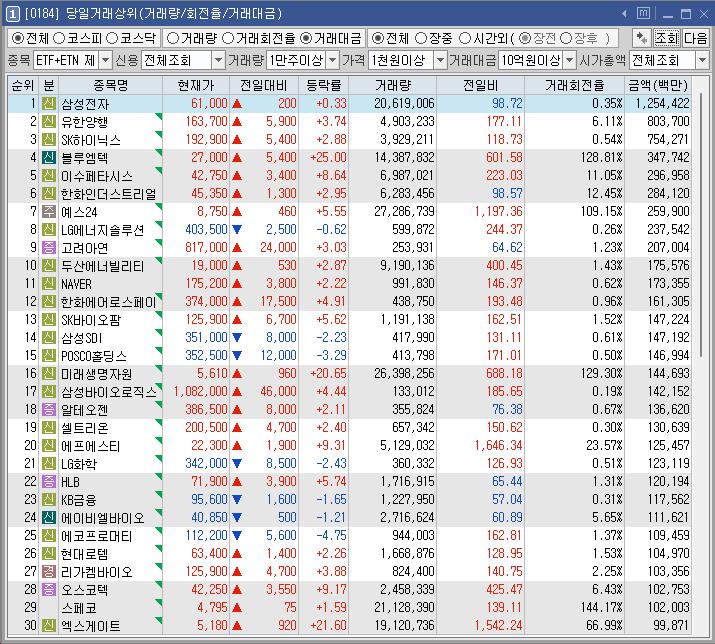
Task: Click the settings icon left of 조회 button
Action: click(x=642, y=38)
